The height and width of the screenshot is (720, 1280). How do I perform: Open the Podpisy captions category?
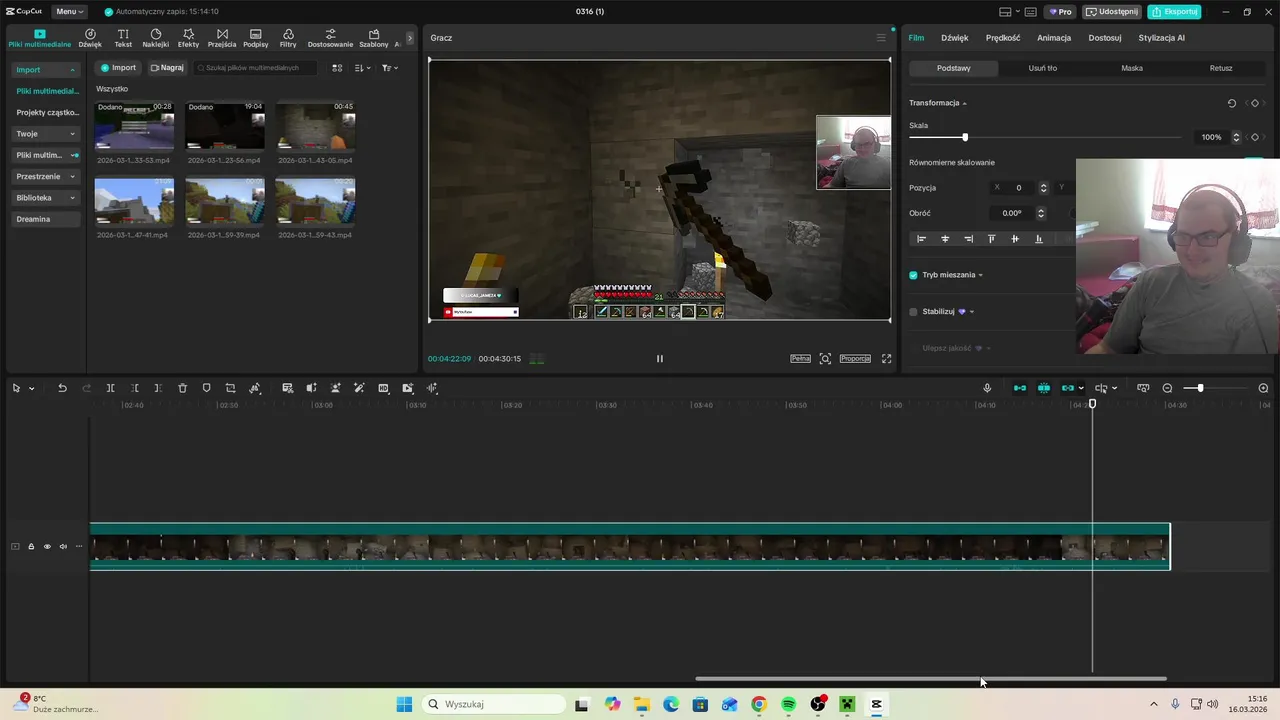pyautogui.click(x=256, y=38)
